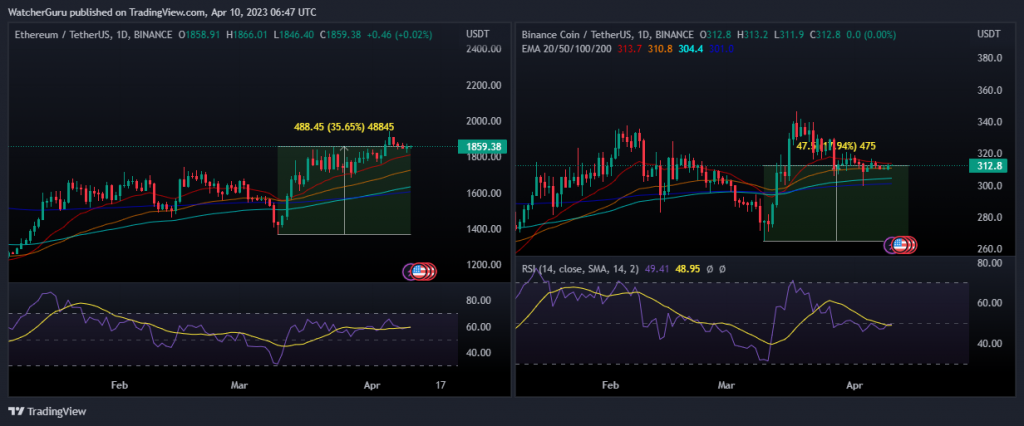Click 380.0 on the Binance price axis
Screen dimensions: 1024x426
[x=990, y=58]
